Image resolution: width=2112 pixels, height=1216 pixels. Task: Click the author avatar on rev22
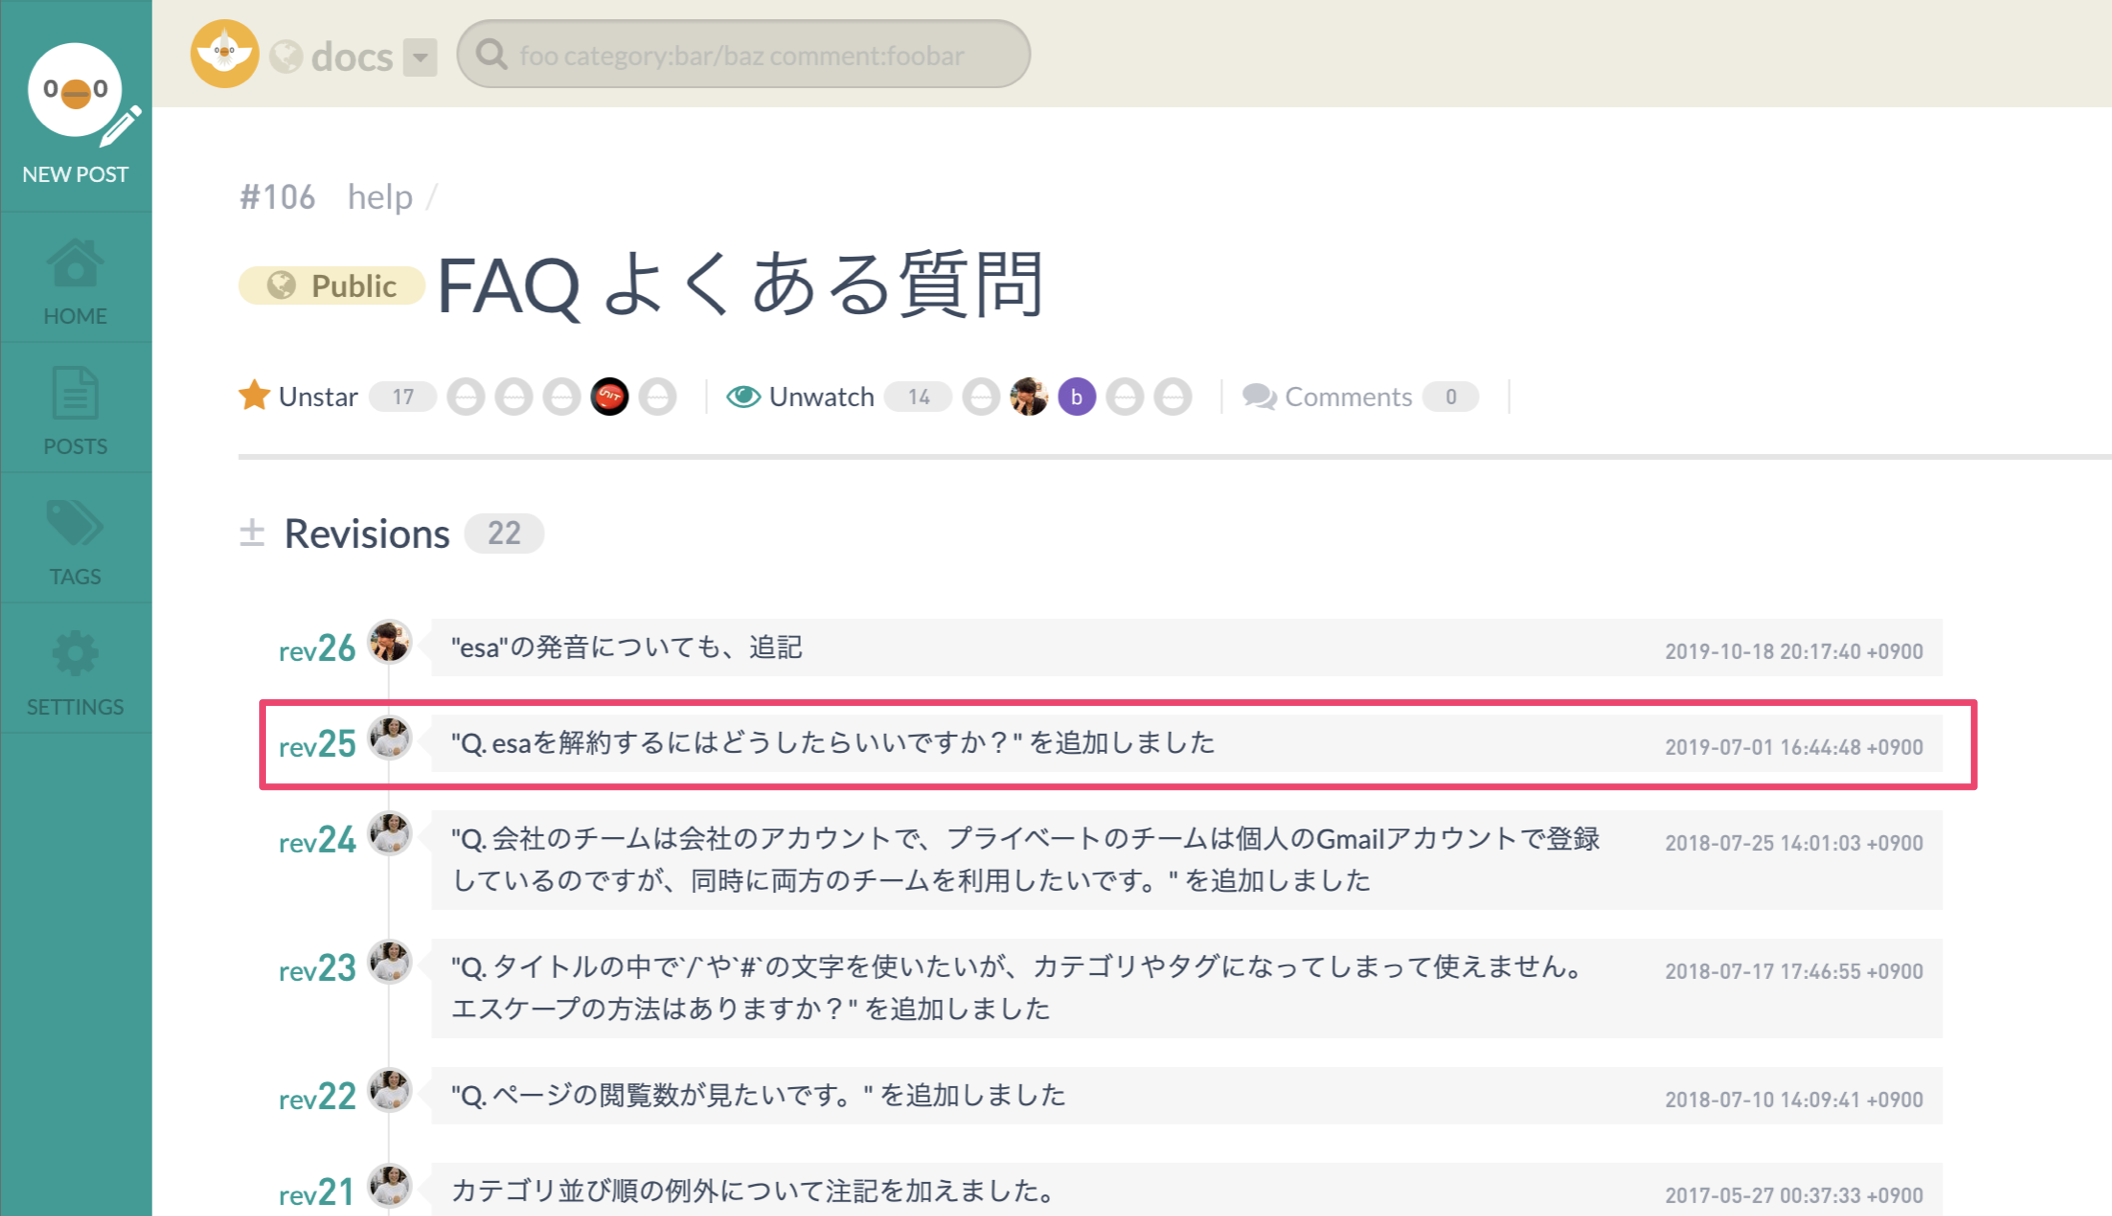pos(389,1089)
